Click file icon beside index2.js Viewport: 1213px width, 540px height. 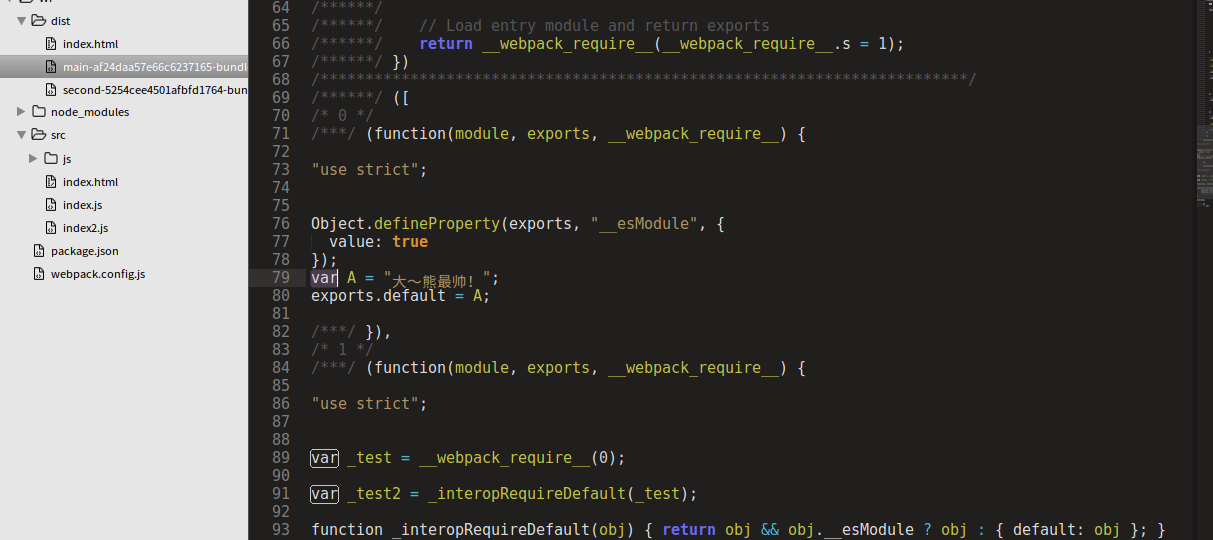tap(52, 227)
